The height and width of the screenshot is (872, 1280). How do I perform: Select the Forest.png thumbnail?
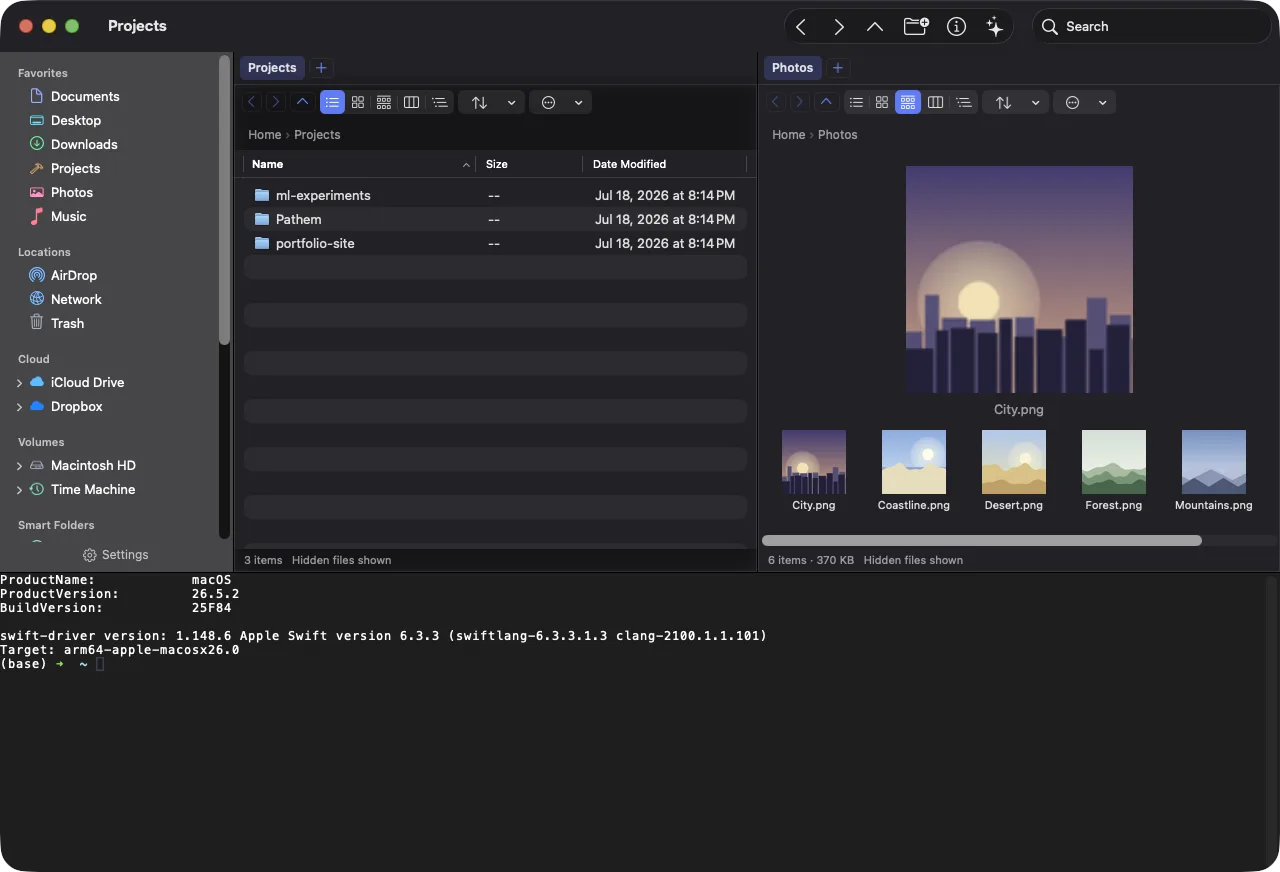(1114, 462)
